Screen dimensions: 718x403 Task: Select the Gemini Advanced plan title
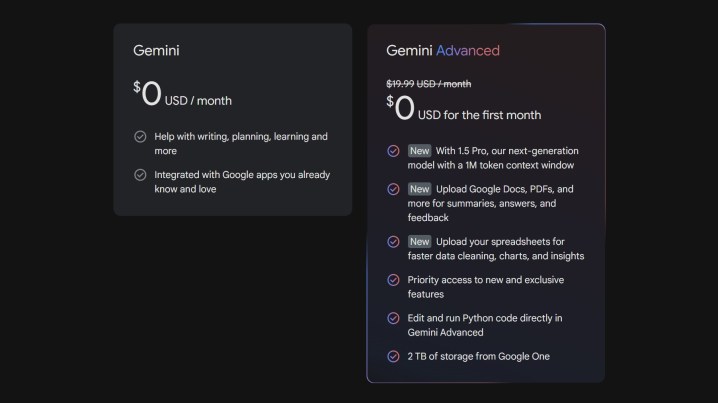coord(443,50)
